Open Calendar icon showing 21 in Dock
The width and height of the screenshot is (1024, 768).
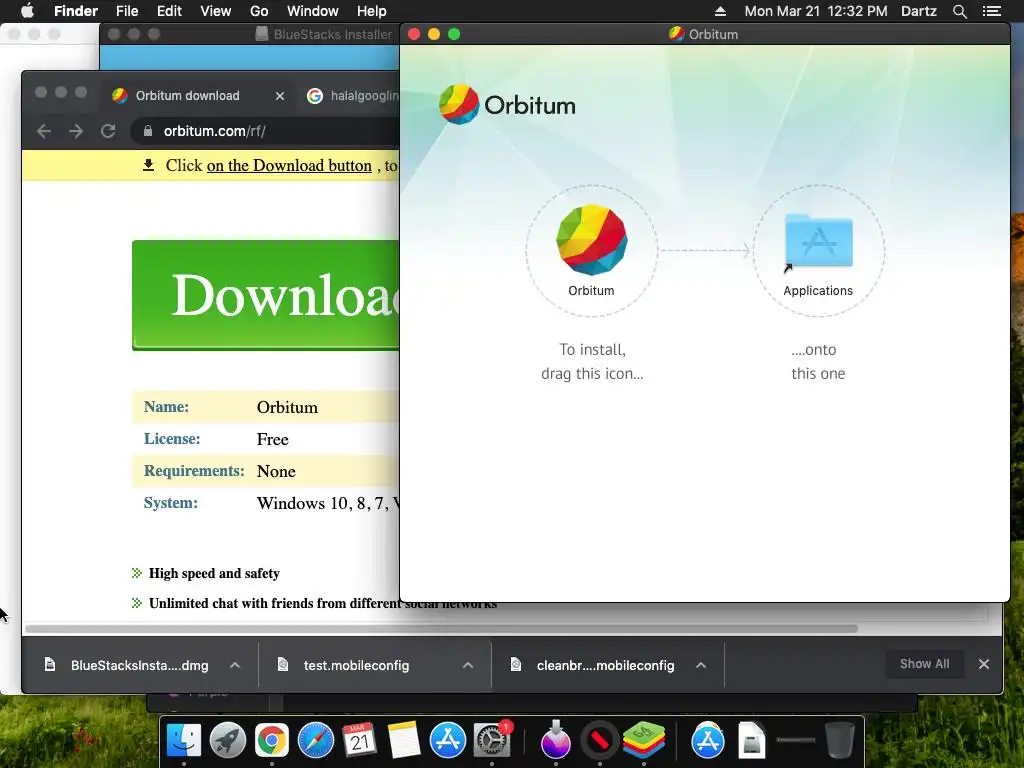tap(360, 740)
